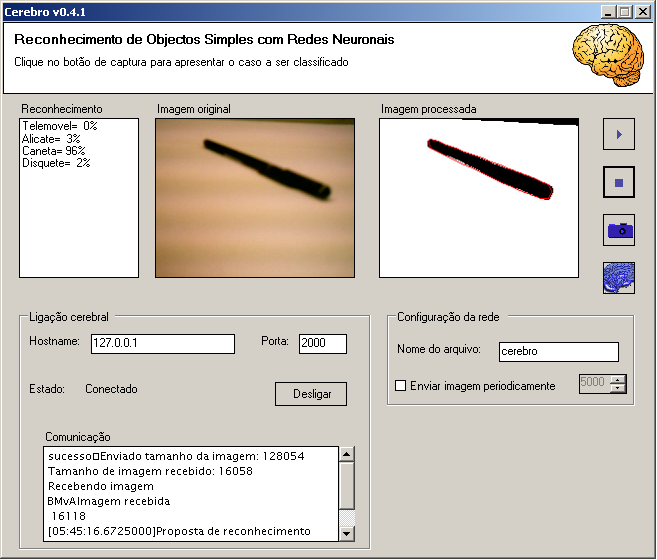Click Comunicação log scroll up arrow
This screenshot has width=657, height=560.
pos(347,454)
